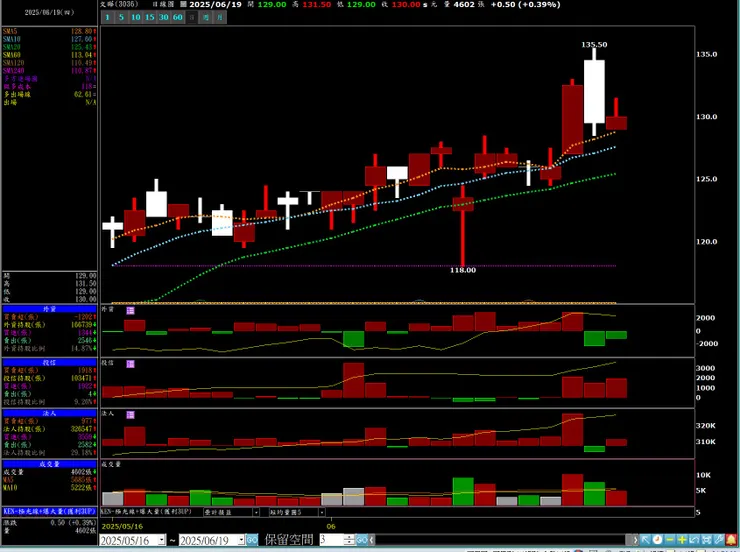Switch to 60-minute timeframe tab
The image size is (740, 552).
click(x=177, y=17)
